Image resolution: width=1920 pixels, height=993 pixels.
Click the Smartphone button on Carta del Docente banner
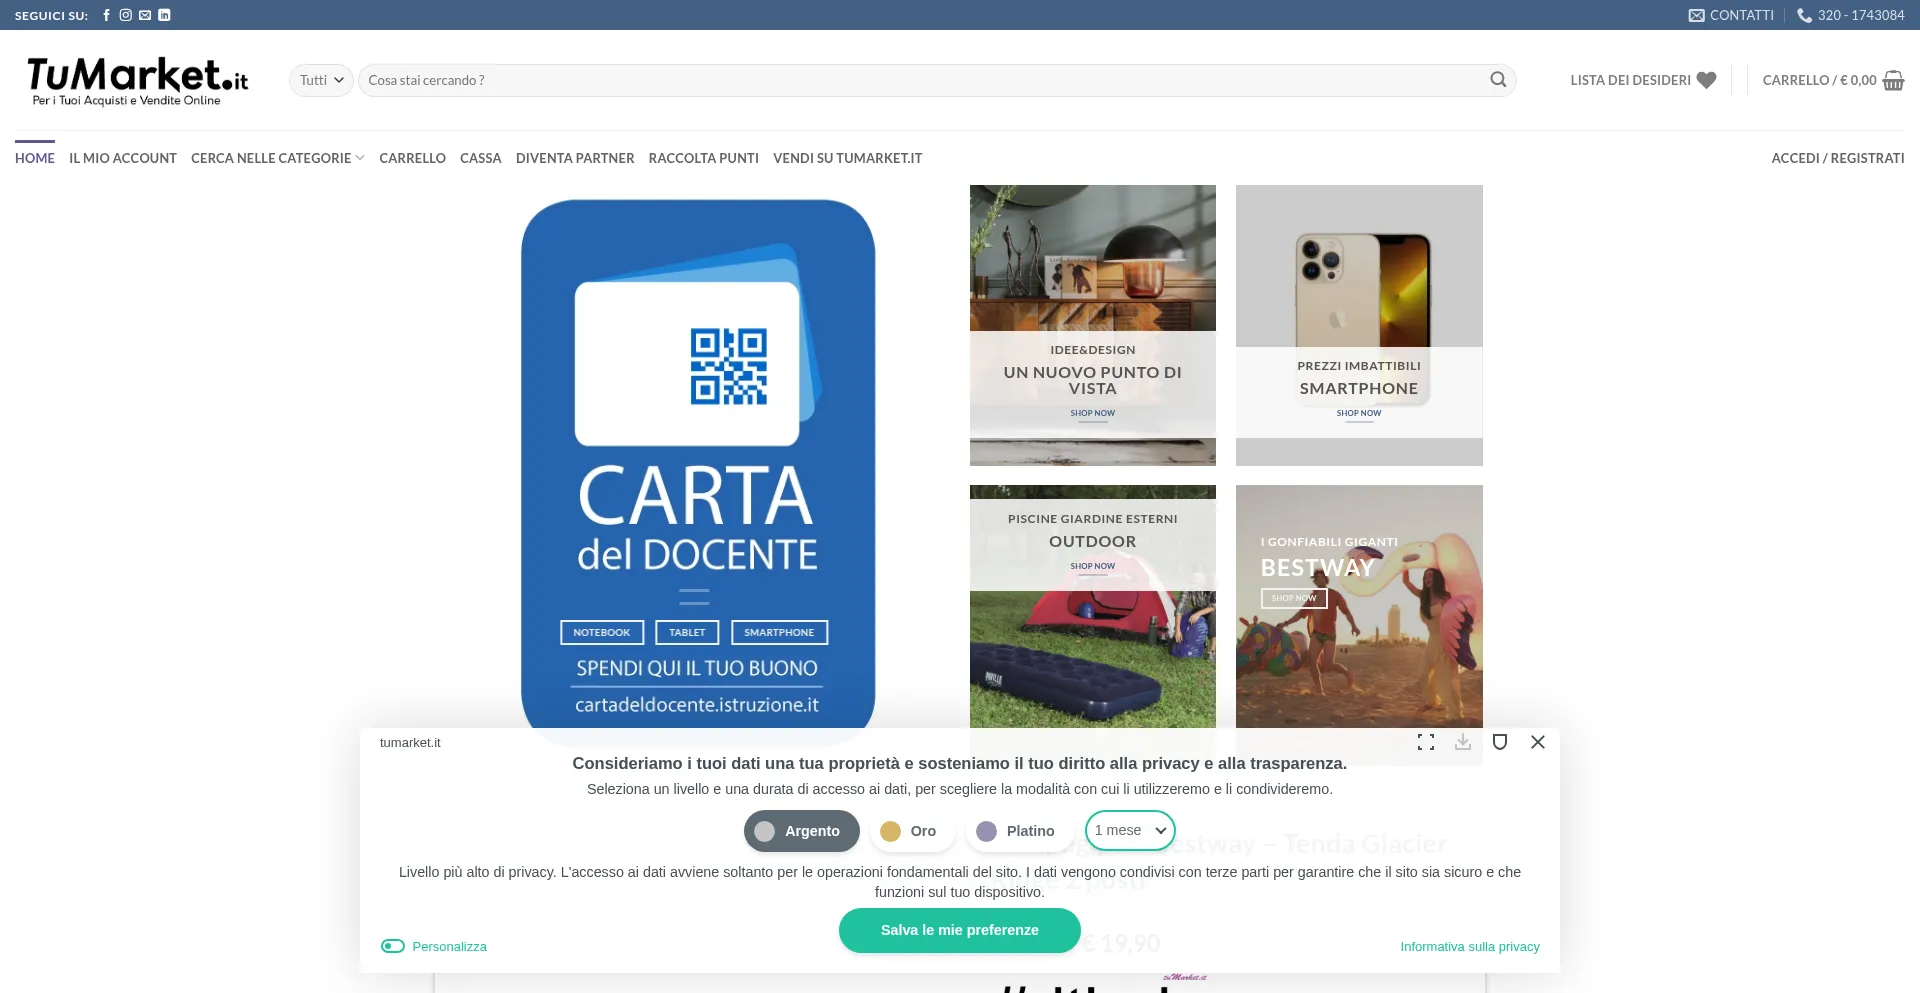[779, 632]
